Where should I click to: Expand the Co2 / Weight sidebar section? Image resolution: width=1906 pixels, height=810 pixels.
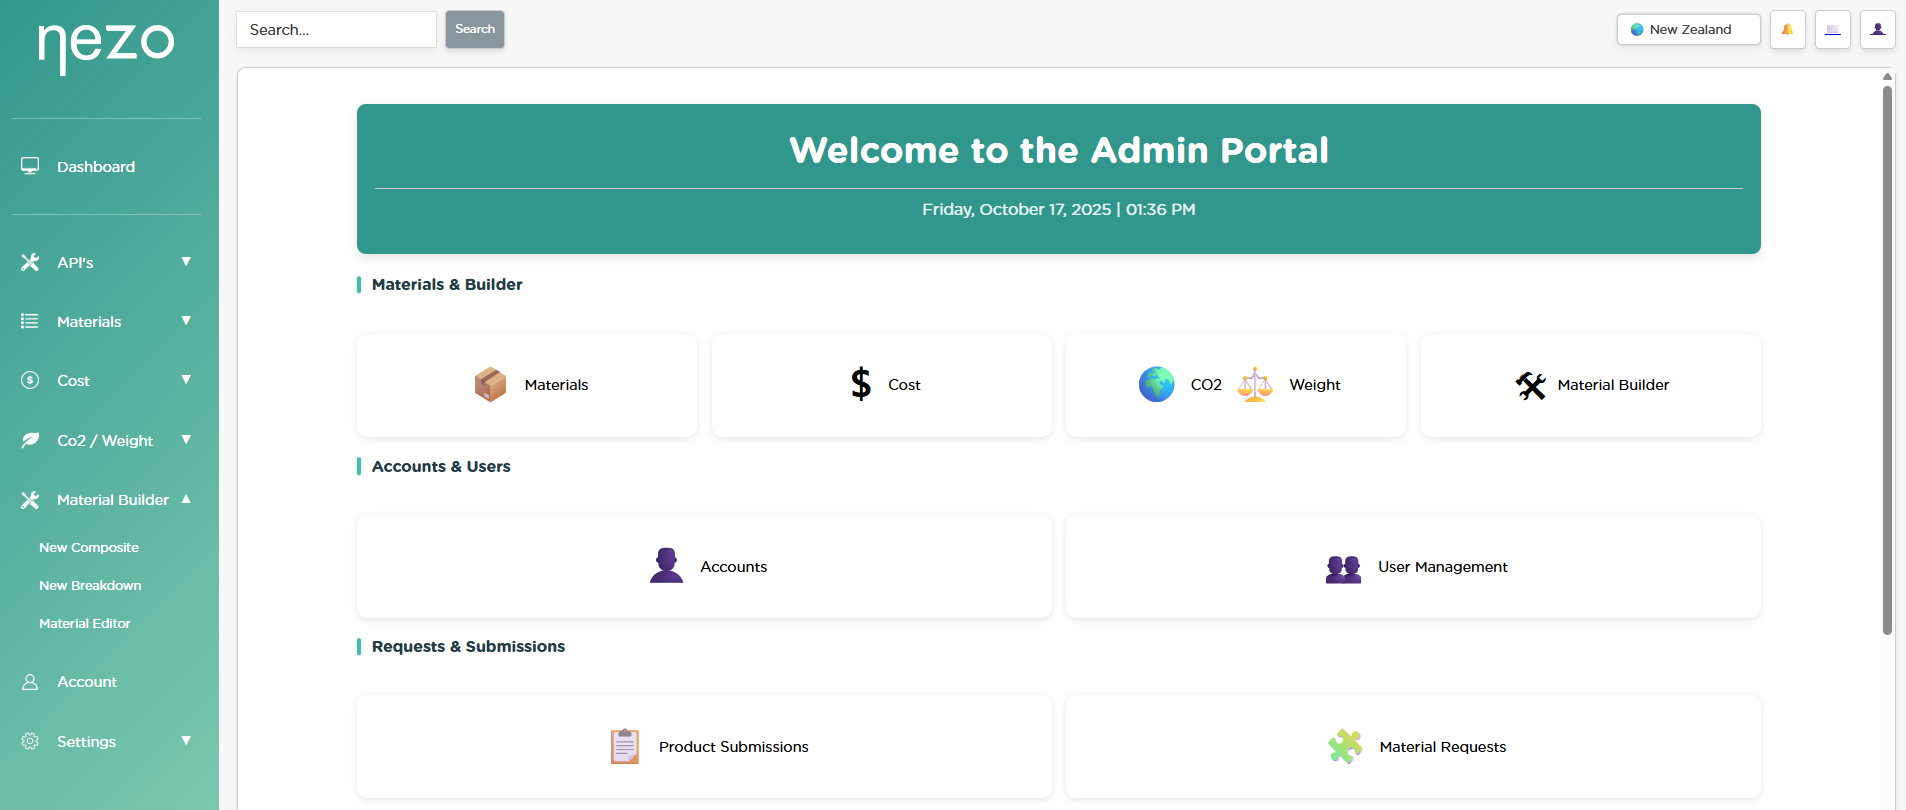coord(105,441)
